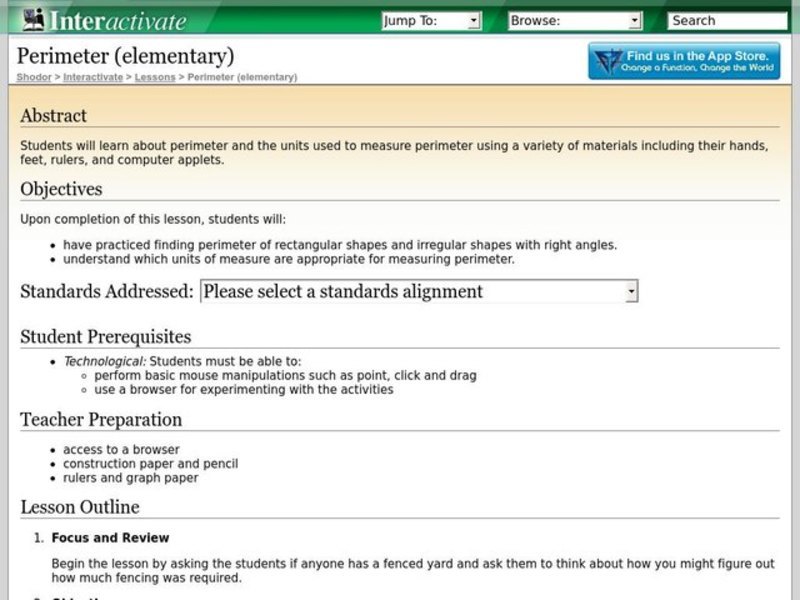Follow the Shodor breadcrumb link

point(32,77)
